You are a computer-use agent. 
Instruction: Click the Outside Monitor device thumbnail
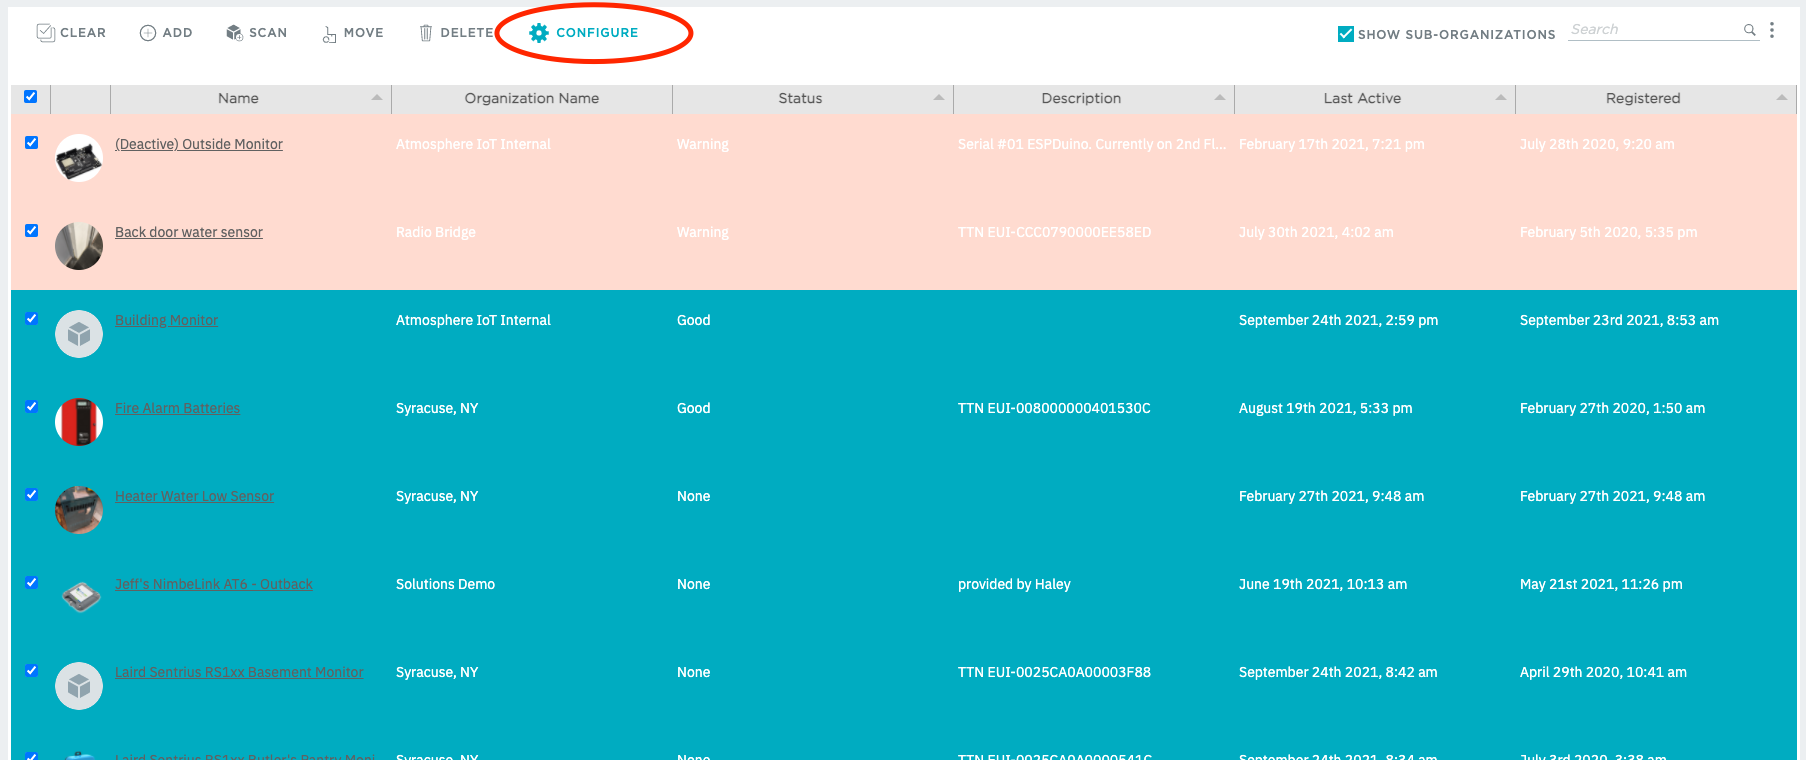tap(79, 158)
